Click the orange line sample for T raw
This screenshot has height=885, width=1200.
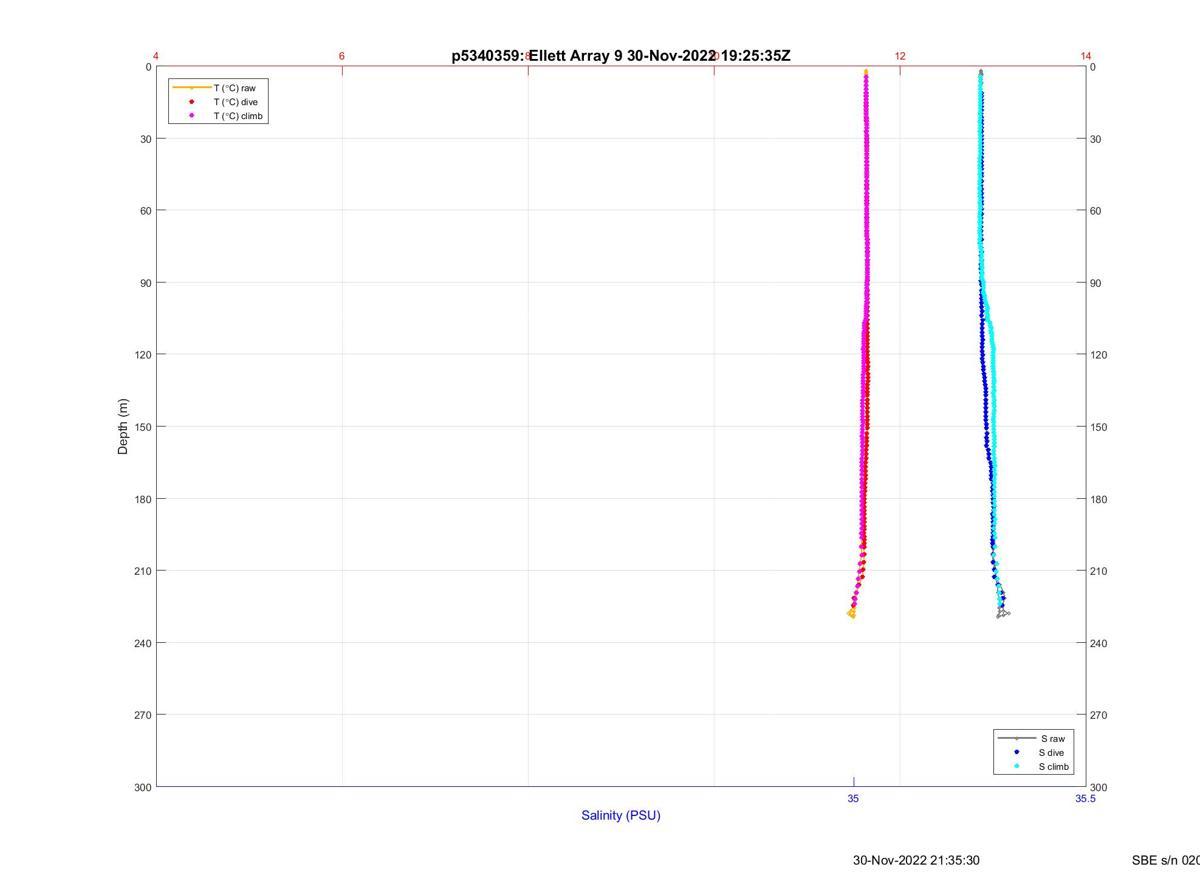tap(192, 88)
